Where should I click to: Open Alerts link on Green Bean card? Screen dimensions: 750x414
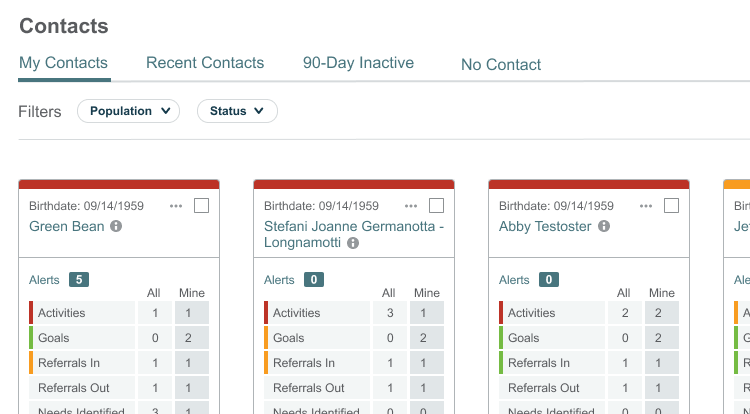[44, 280]
